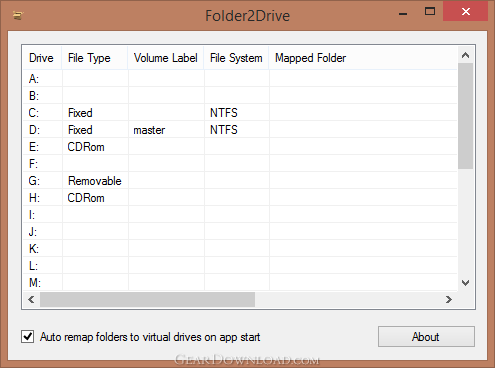This screenshot has height=368, width=495.
Task: Click the horizontal scrollbar left arrow
Action: click(x=31, y=299)
